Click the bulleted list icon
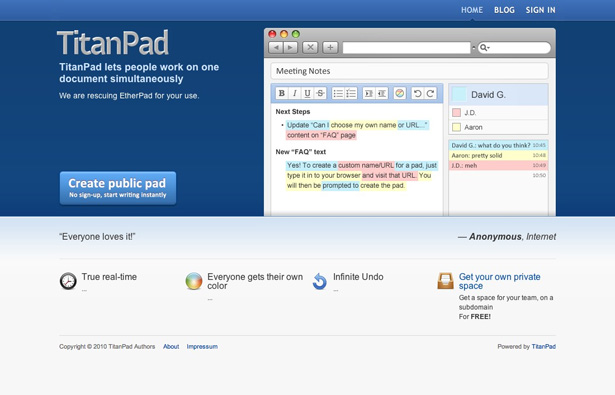The image size is (615, 395). coord(338,93)
